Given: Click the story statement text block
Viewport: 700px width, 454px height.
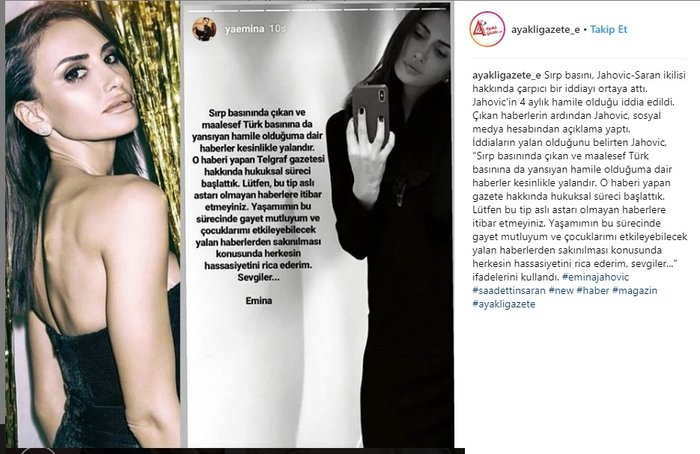Looking at the screenshot, I should pos(259,195).
